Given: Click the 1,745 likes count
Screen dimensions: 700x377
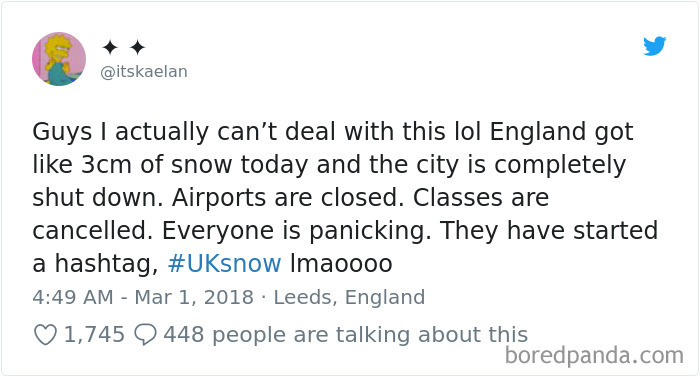Looking at the screenshot, I should (x=94, y=335).
